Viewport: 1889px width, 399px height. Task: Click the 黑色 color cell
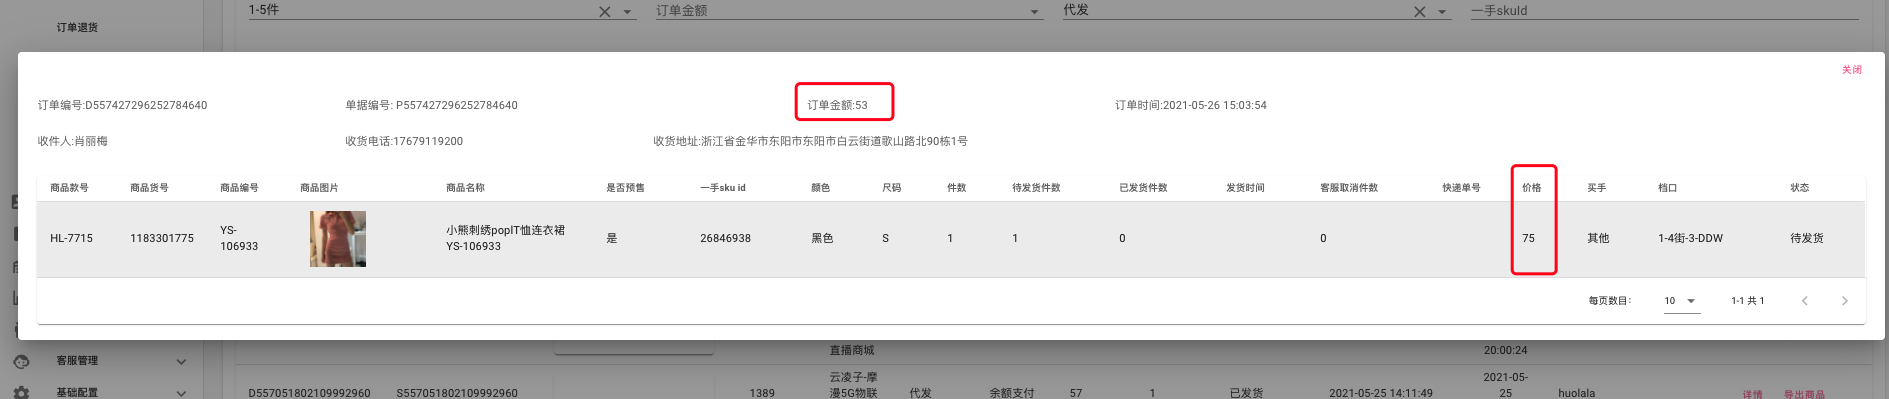point(822,239)
